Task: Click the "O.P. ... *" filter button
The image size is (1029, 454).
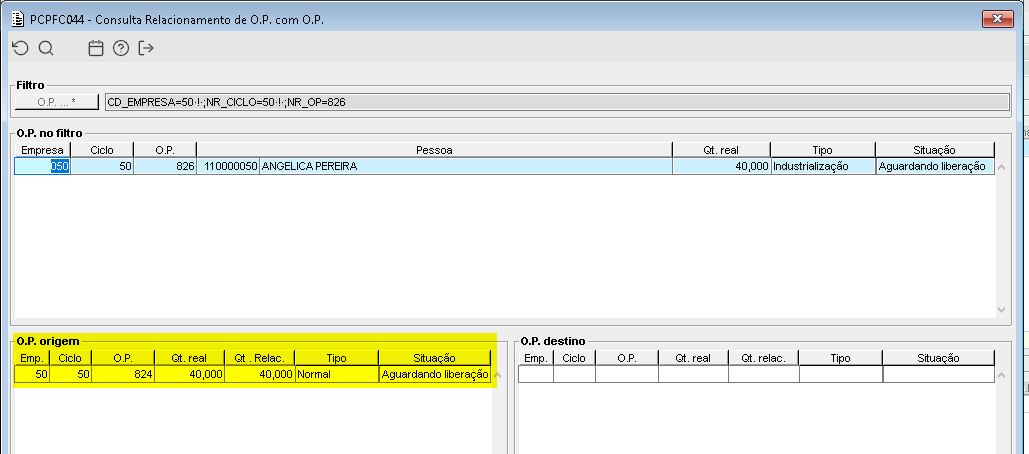Action: [56, 102]
